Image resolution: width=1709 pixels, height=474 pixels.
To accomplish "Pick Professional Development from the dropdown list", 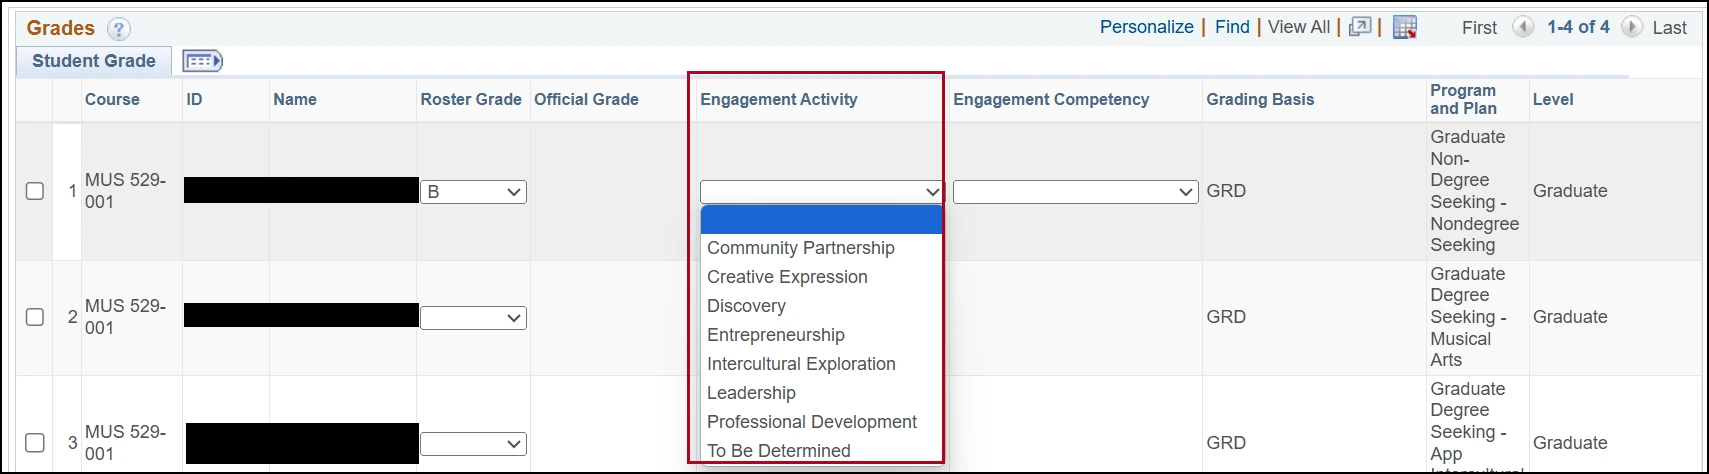I will pos(811,422).
